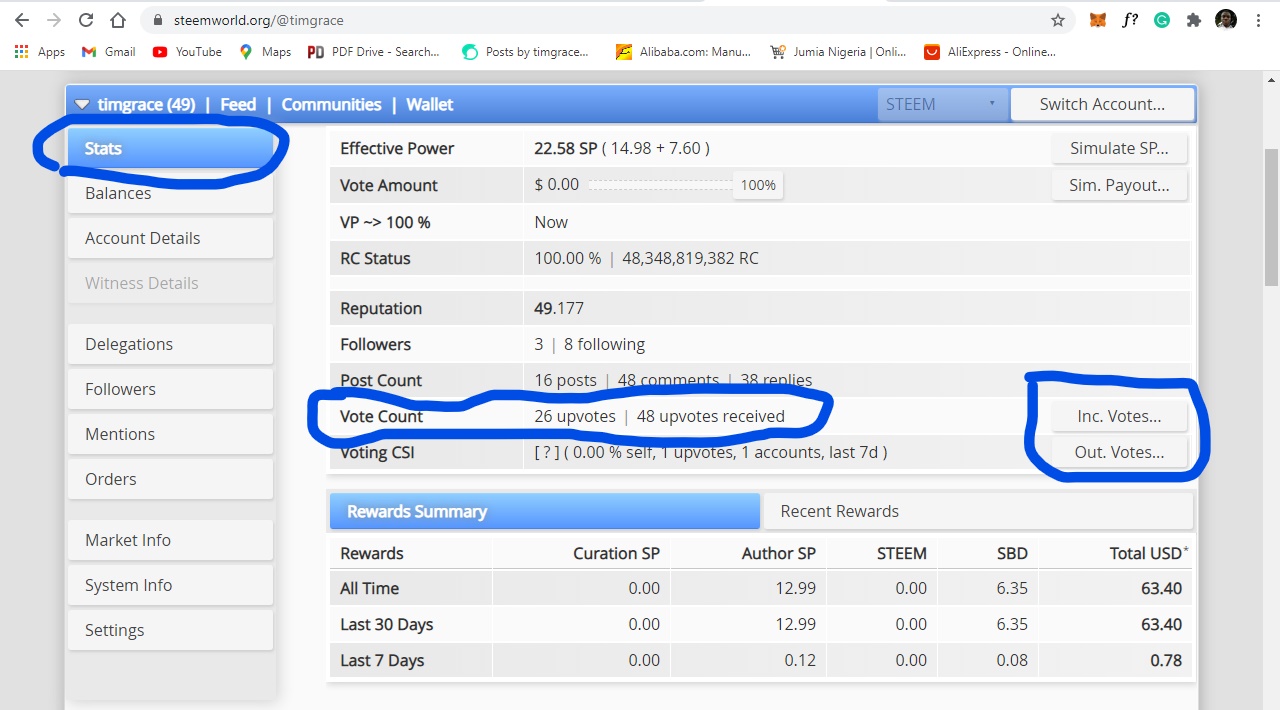Open the STEEM chain dropdown
The height and width of the screenshot is (710, 1280).
click(x=942, y=104)
